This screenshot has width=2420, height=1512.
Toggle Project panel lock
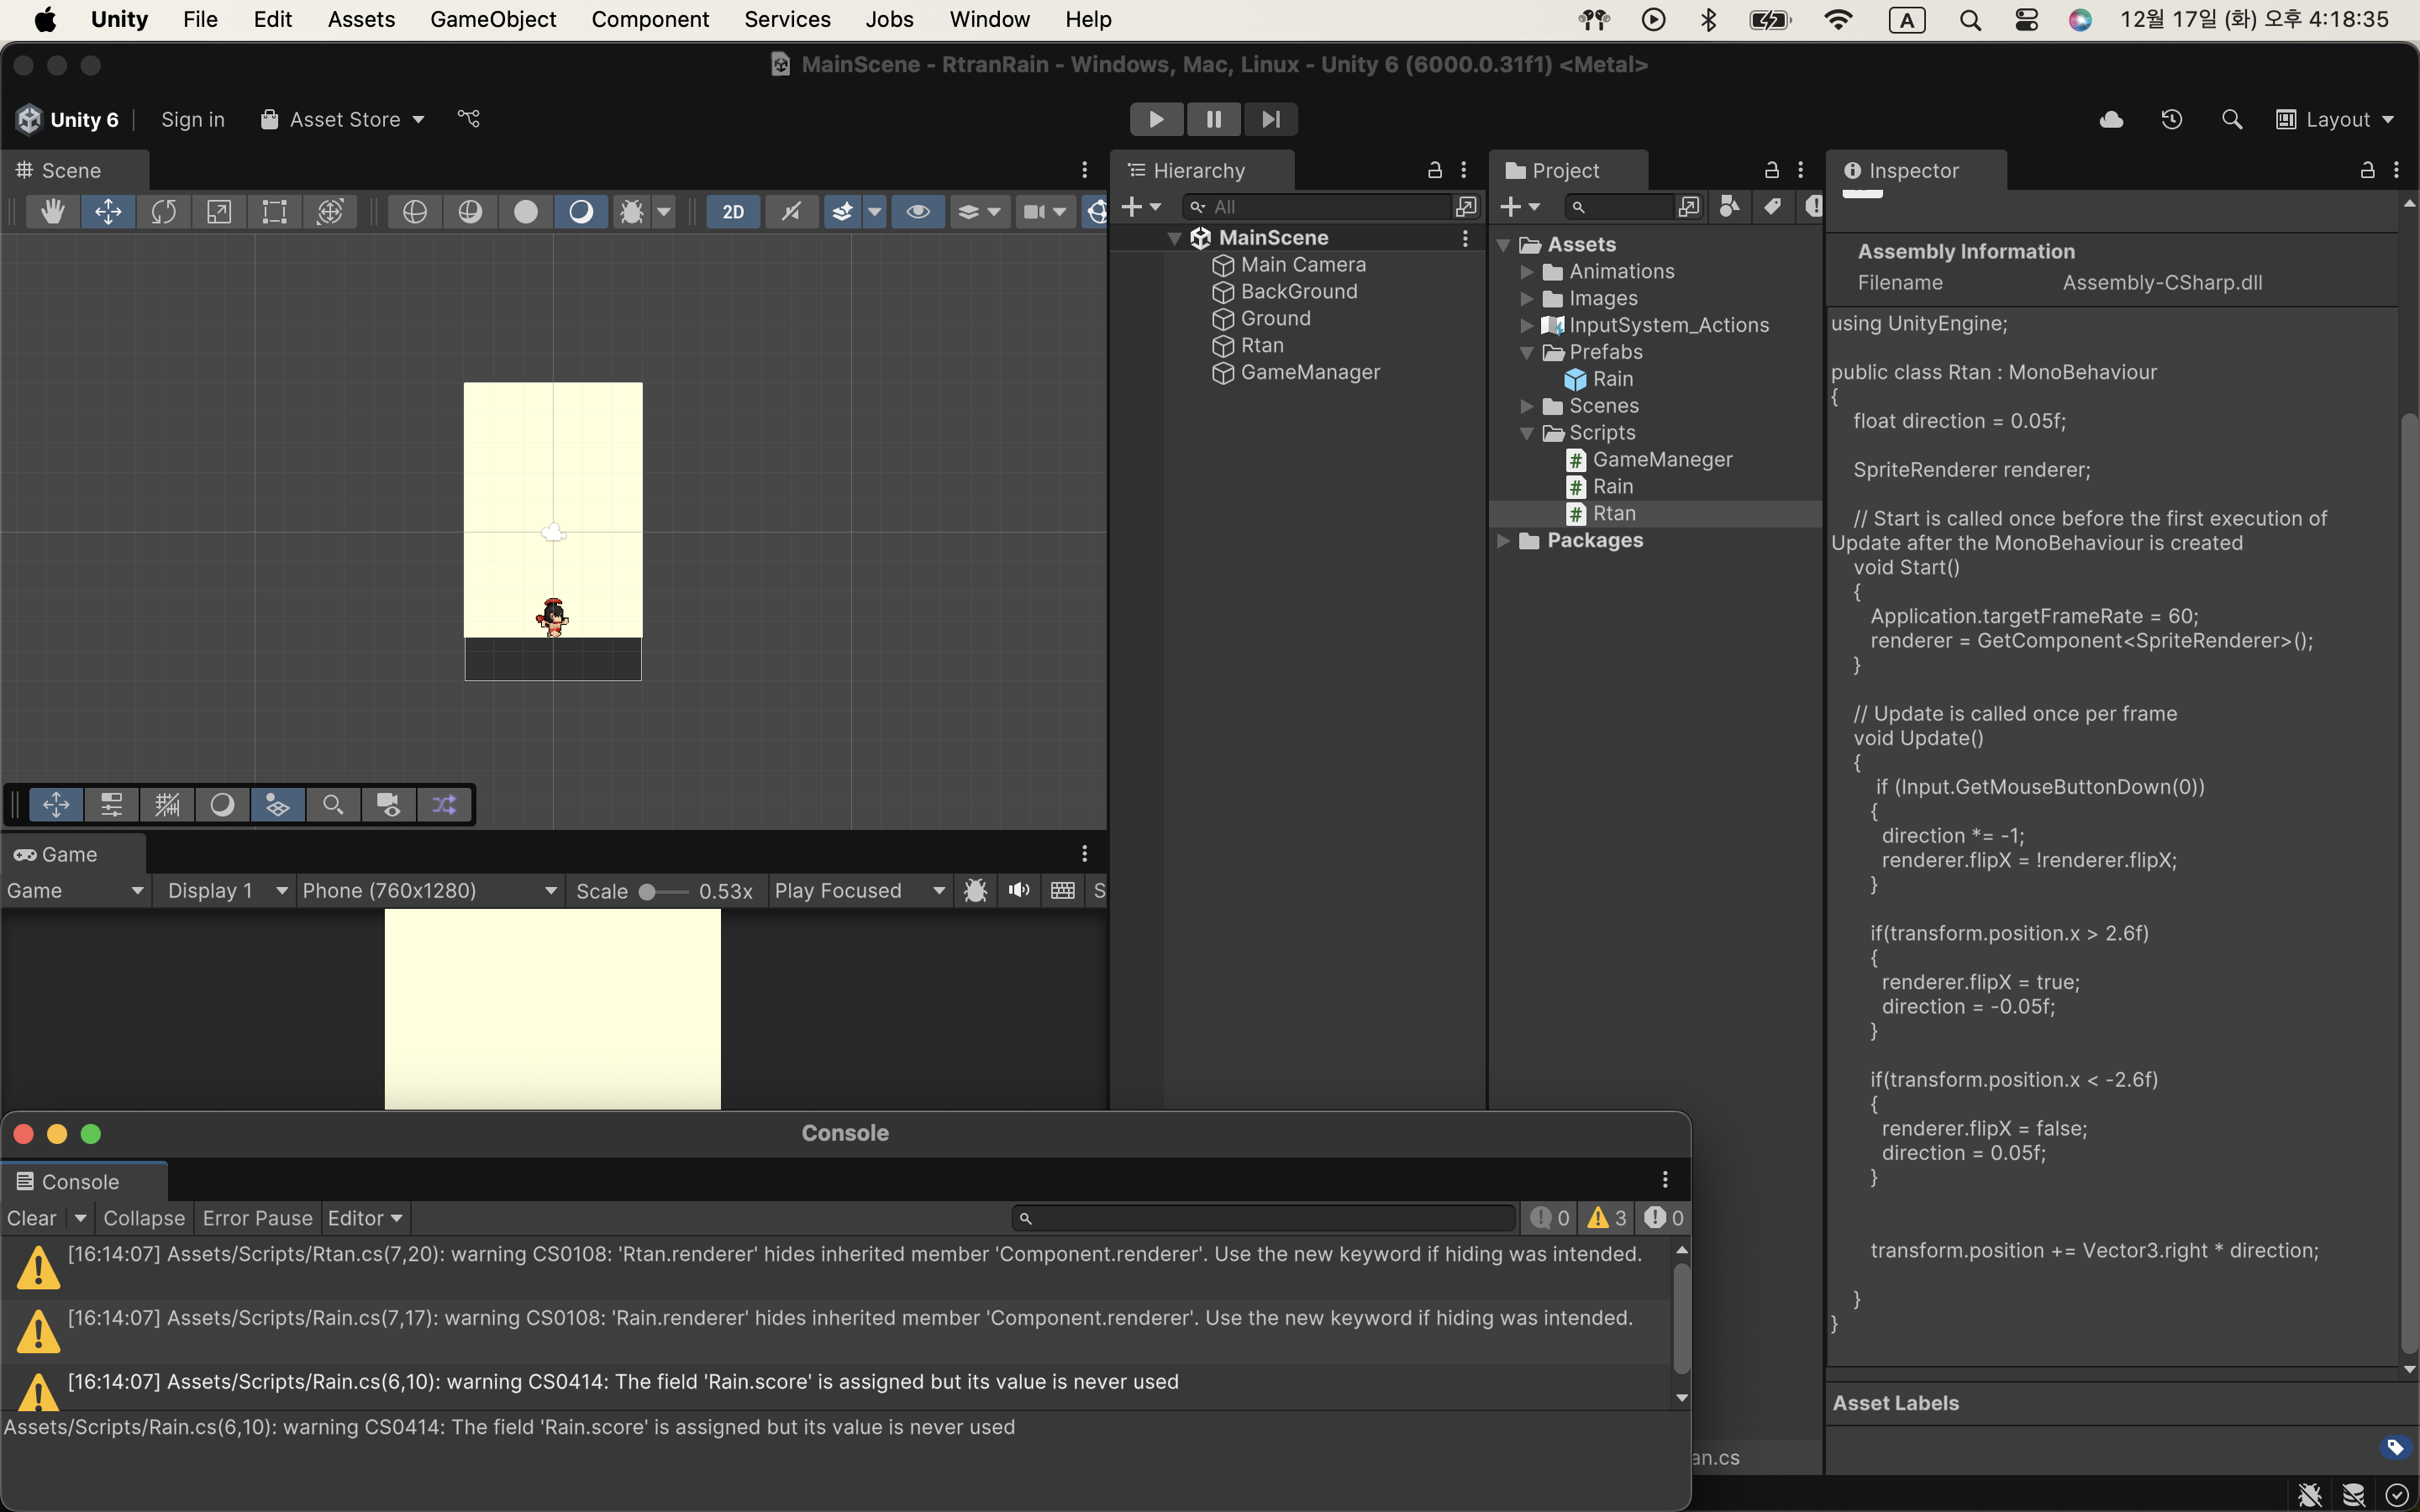click(1772, 170)
